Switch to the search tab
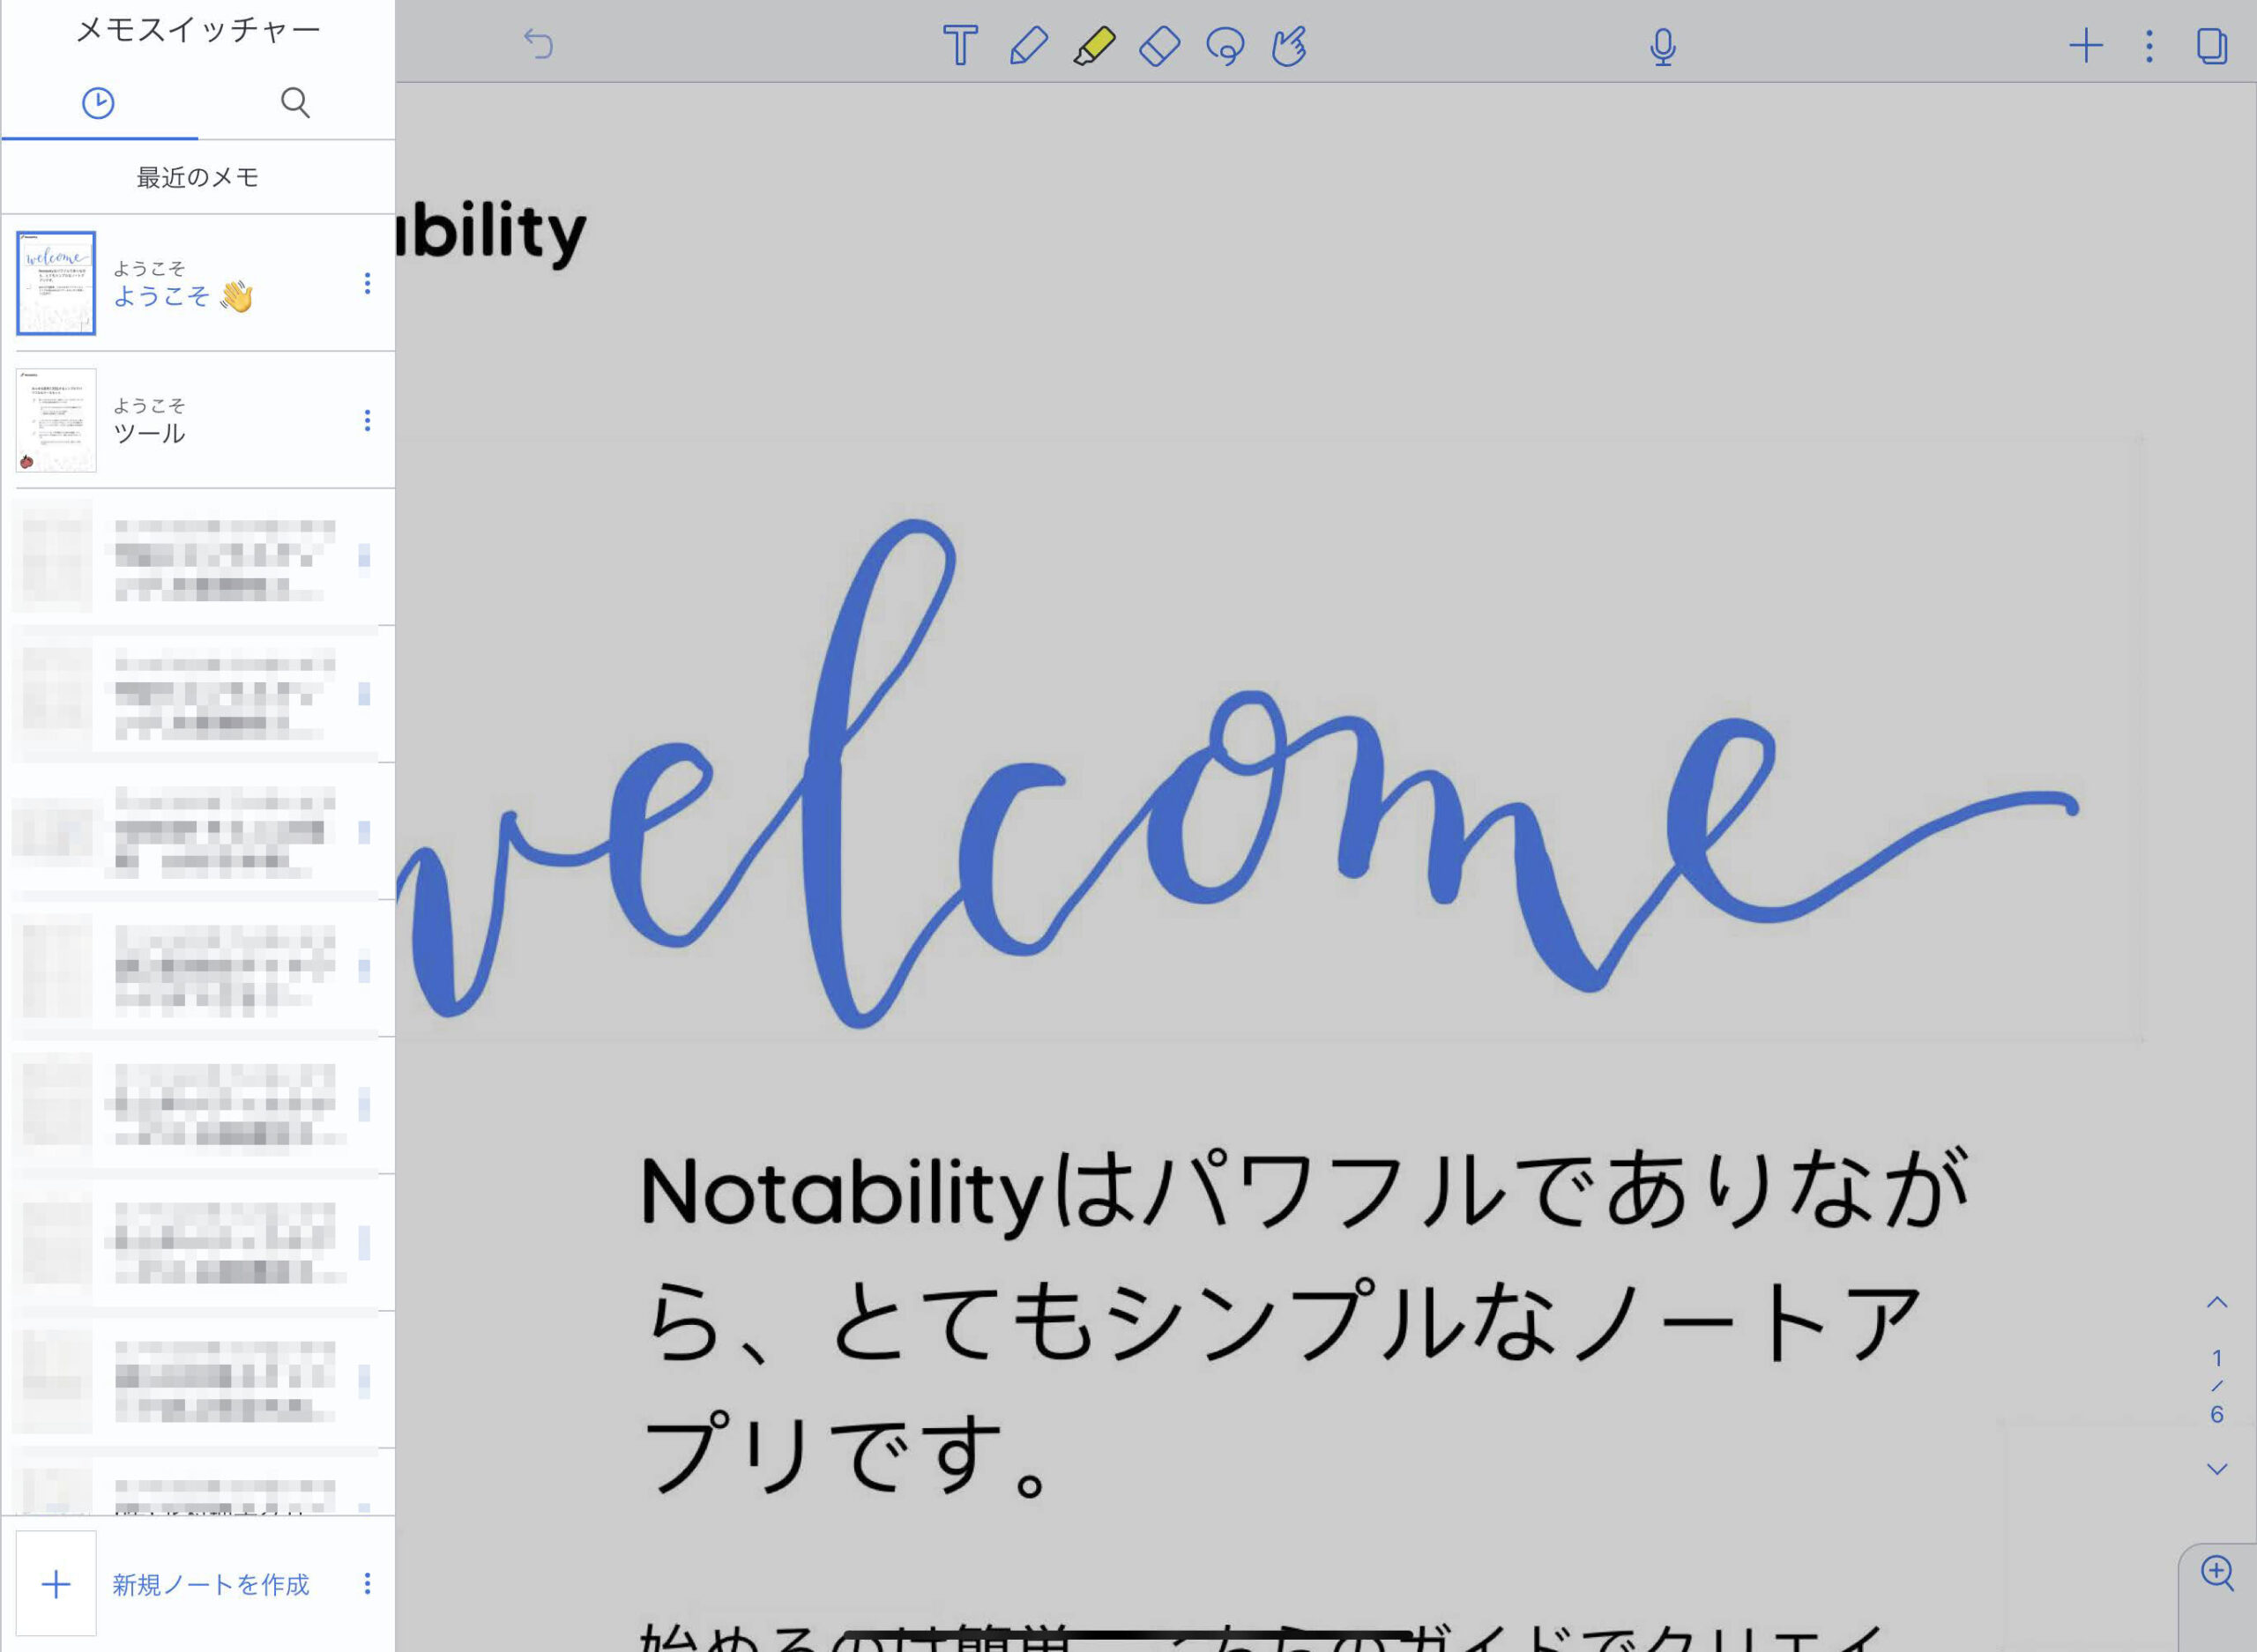 point(295,103)
